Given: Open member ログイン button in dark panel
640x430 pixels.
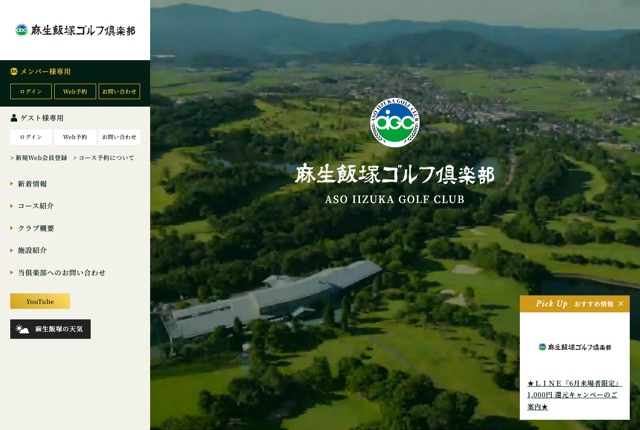Looking at the screenshot, I should (31, 91).
